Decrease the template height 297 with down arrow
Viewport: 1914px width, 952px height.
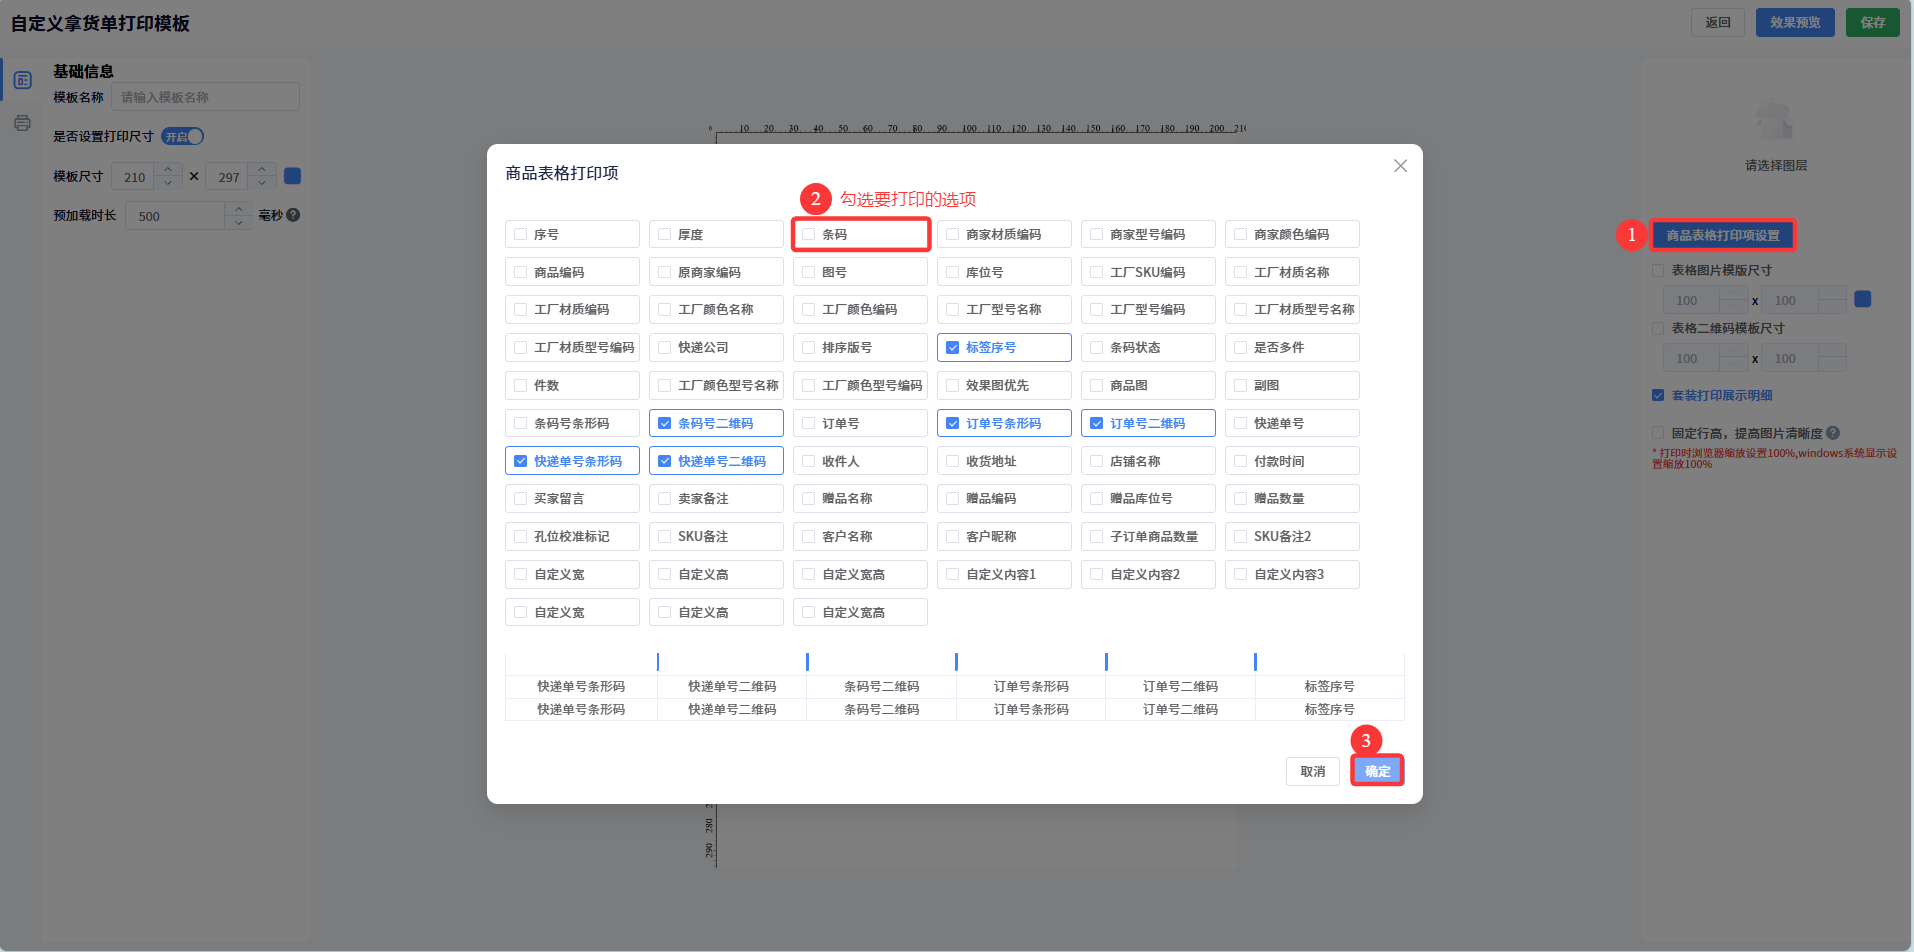pos(262,183)
